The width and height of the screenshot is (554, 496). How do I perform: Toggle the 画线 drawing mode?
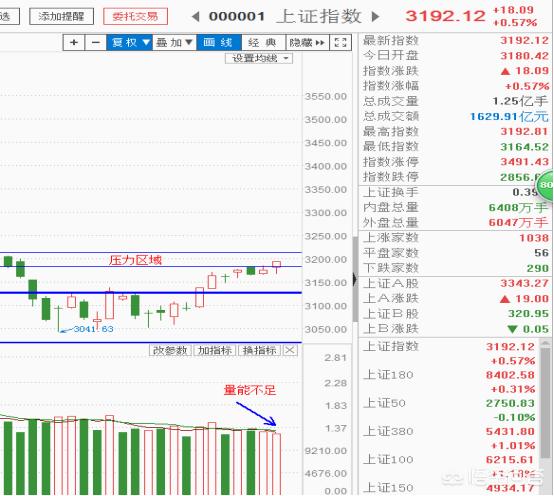pos(219,43)
